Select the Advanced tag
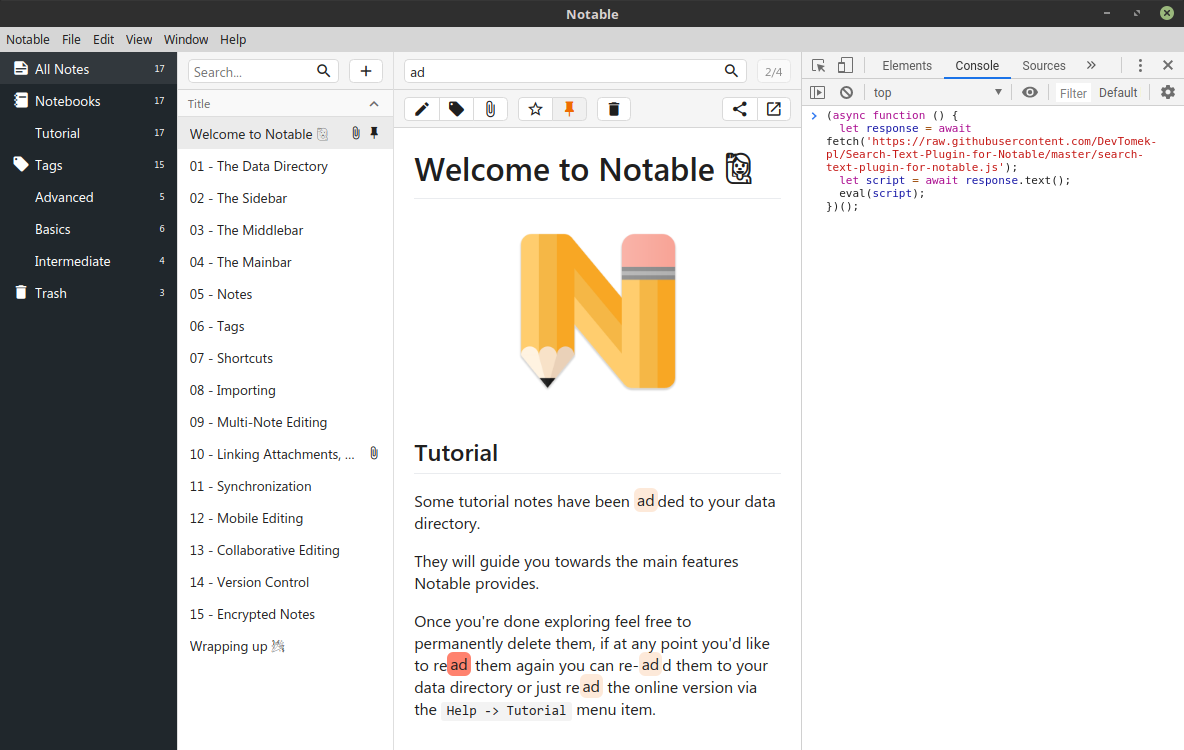 click(x=88, y=197)
